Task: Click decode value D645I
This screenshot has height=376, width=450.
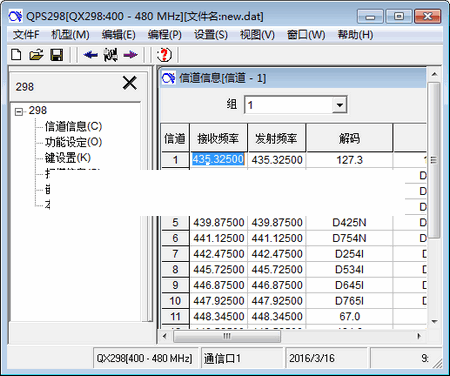Action: click(x=349, y=285)
